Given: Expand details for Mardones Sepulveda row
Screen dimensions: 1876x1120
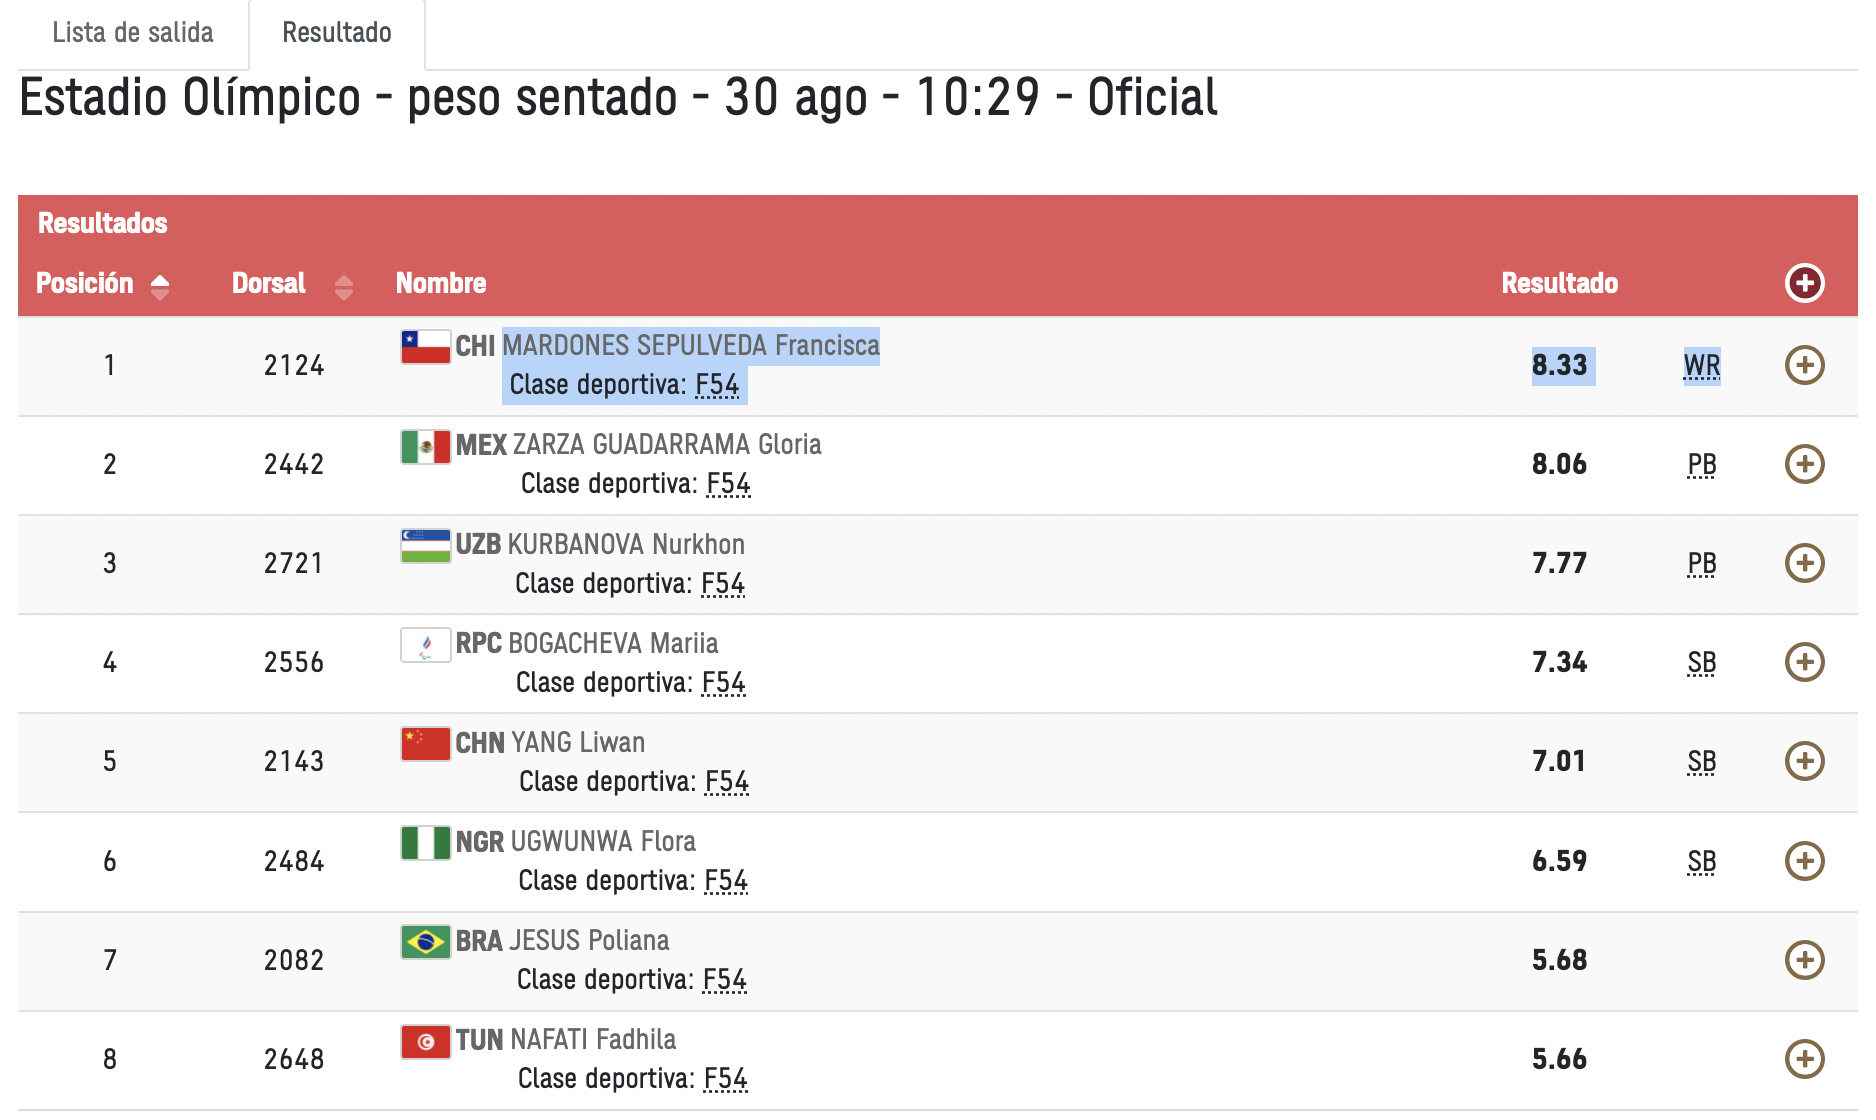Looking at the screenshot, I should pos(1804,365).
